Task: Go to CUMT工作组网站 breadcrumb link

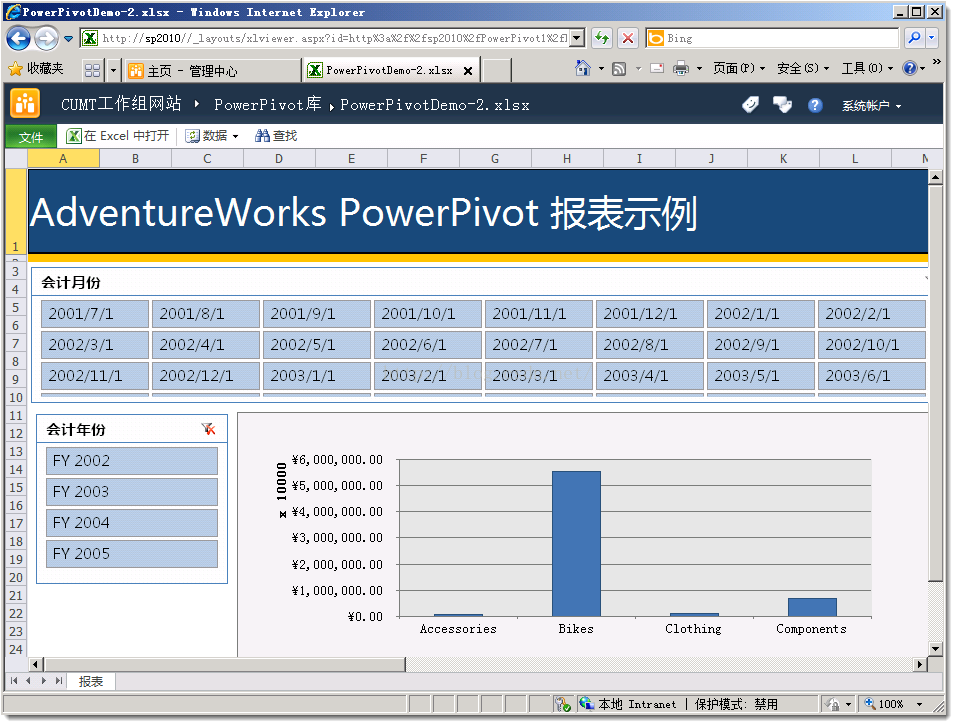Action: (121, 104)
